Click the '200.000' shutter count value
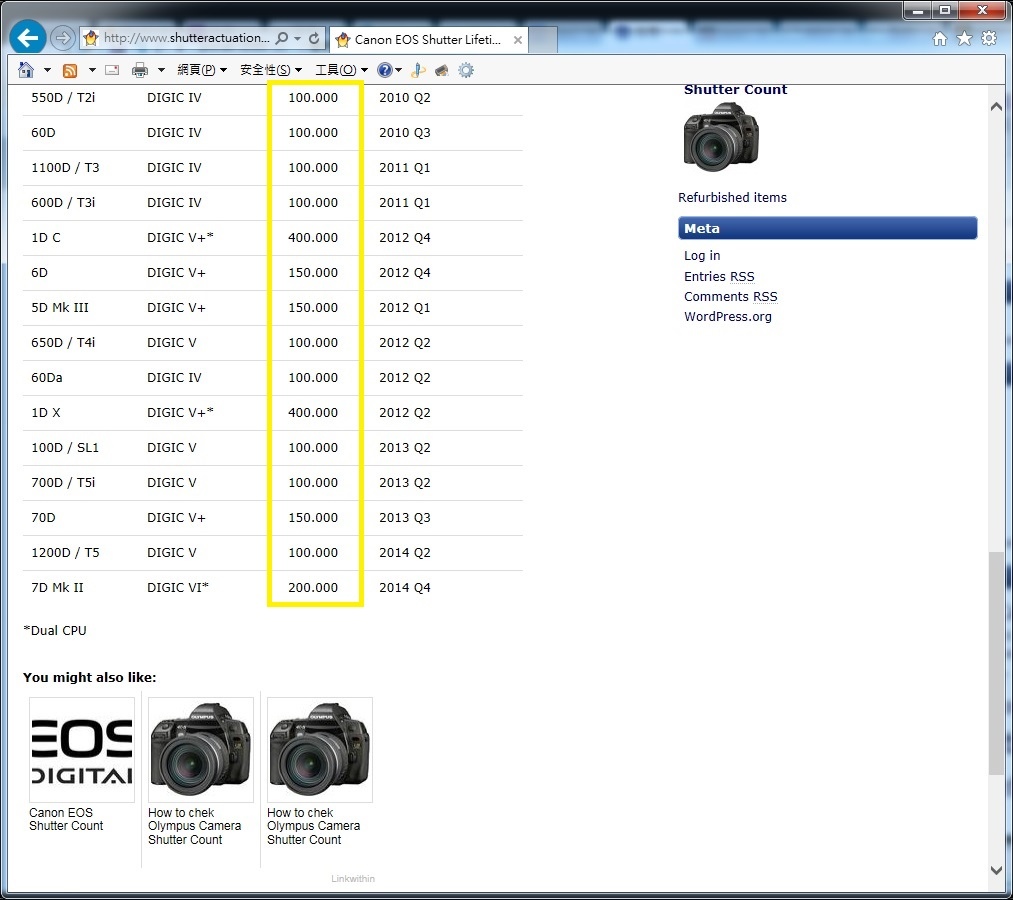Image resolution: width=1013 pixels, height=900 pixels. 313,587
